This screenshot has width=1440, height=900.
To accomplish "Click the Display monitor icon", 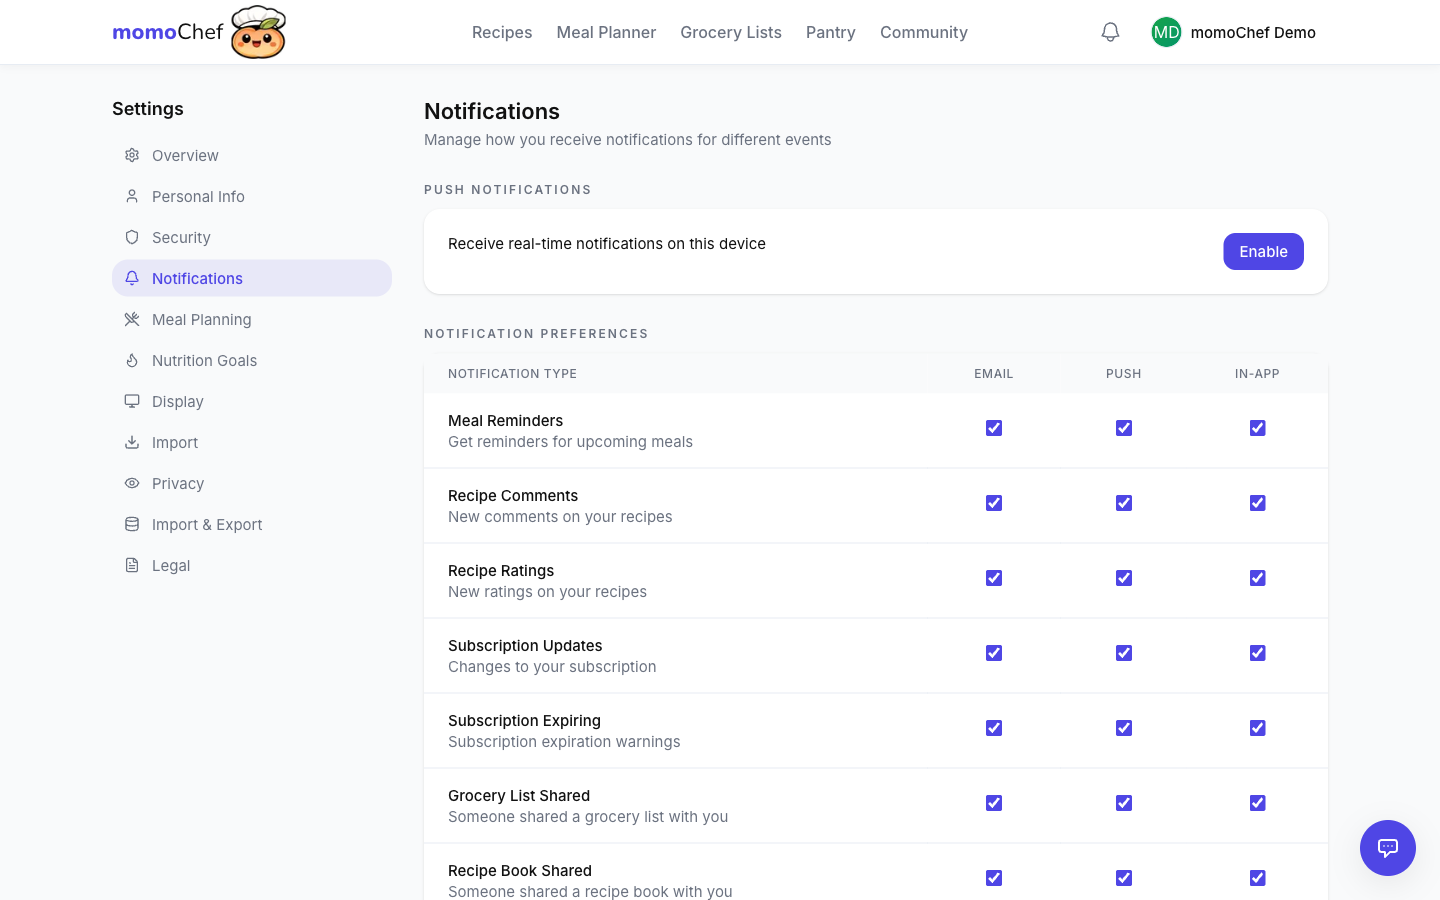I will [132, 401].
